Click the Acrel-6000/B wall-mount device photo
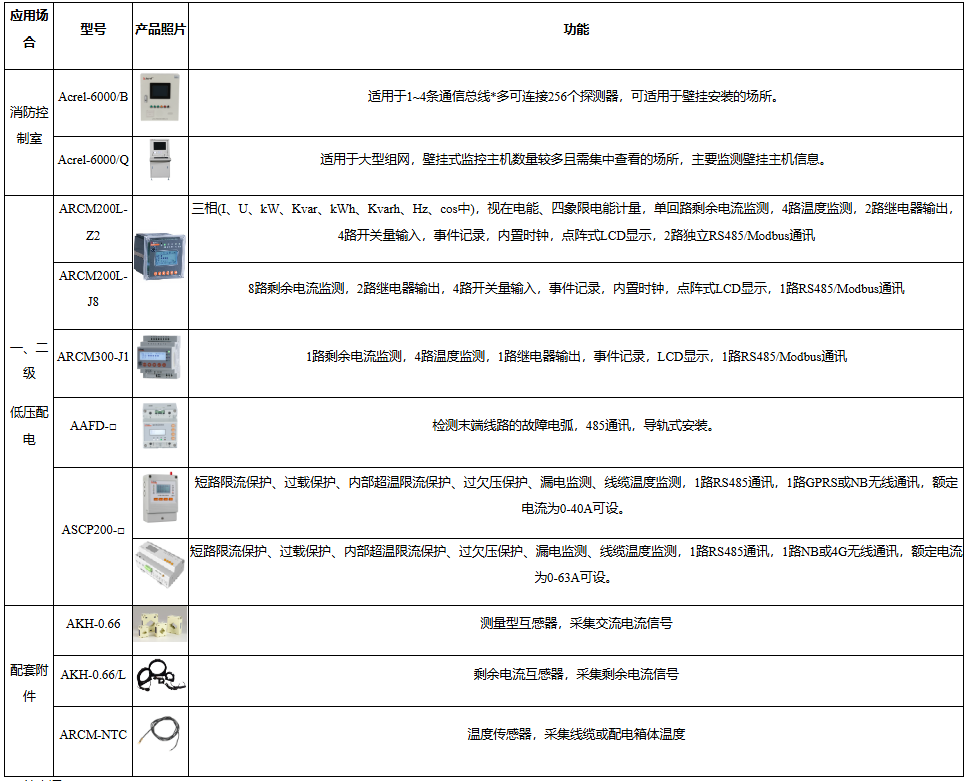 click(160, 99)
